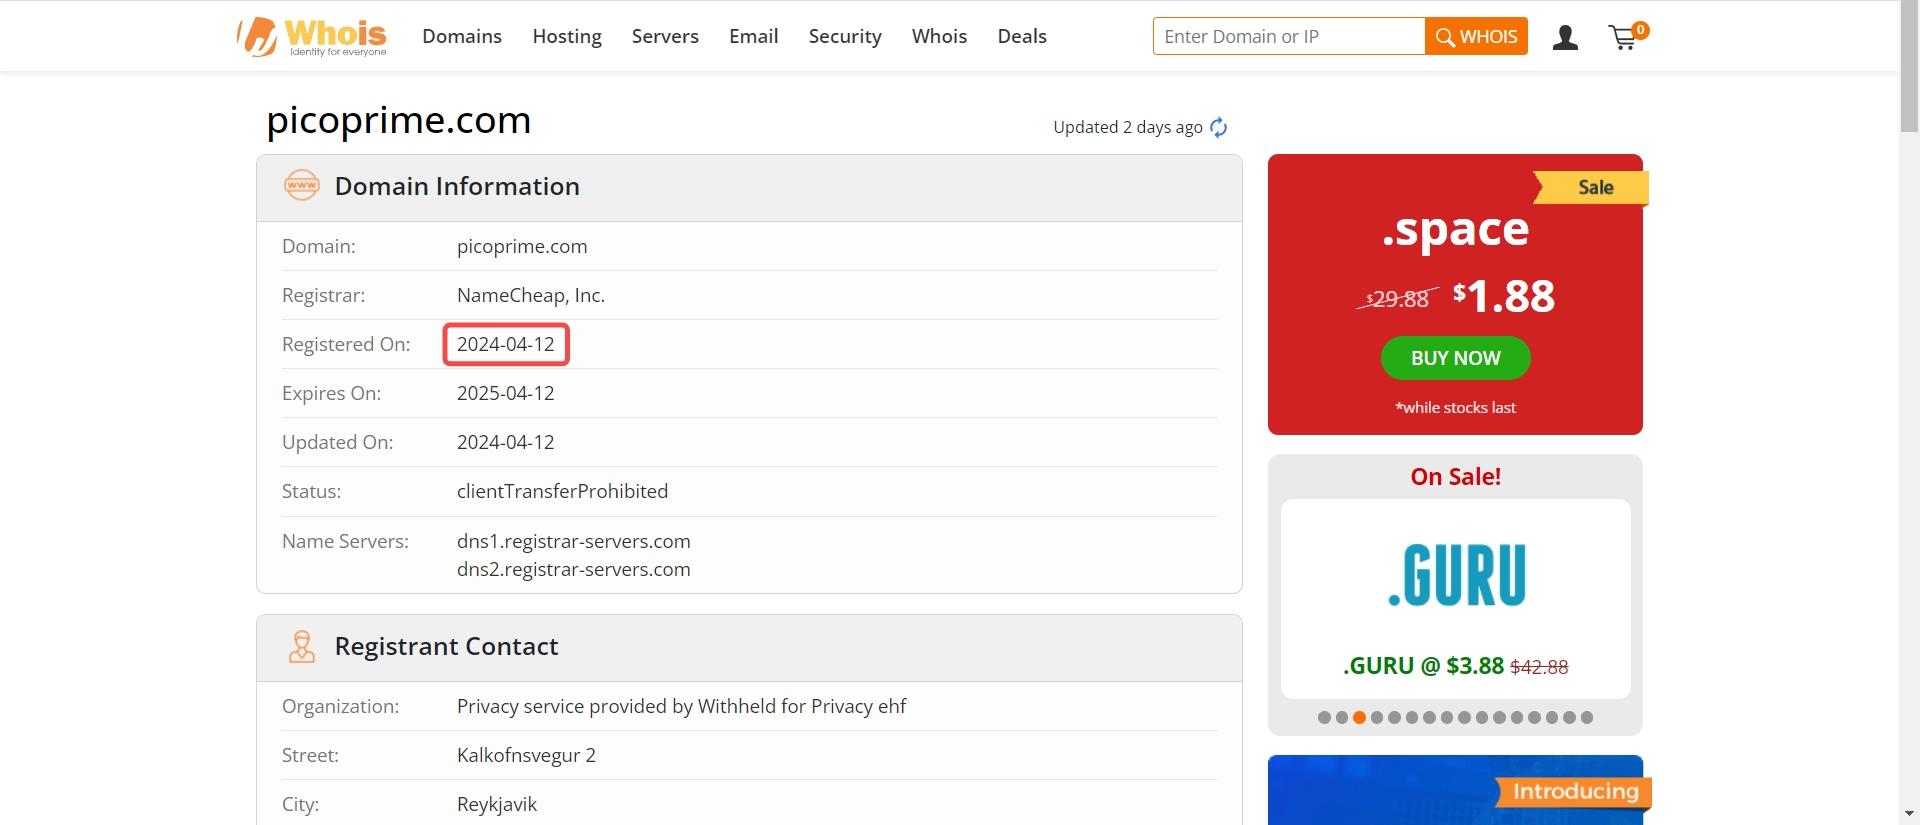Select the last carousel dot indicator
The image size is (1920, 825).
click(x=1587, y=717)
